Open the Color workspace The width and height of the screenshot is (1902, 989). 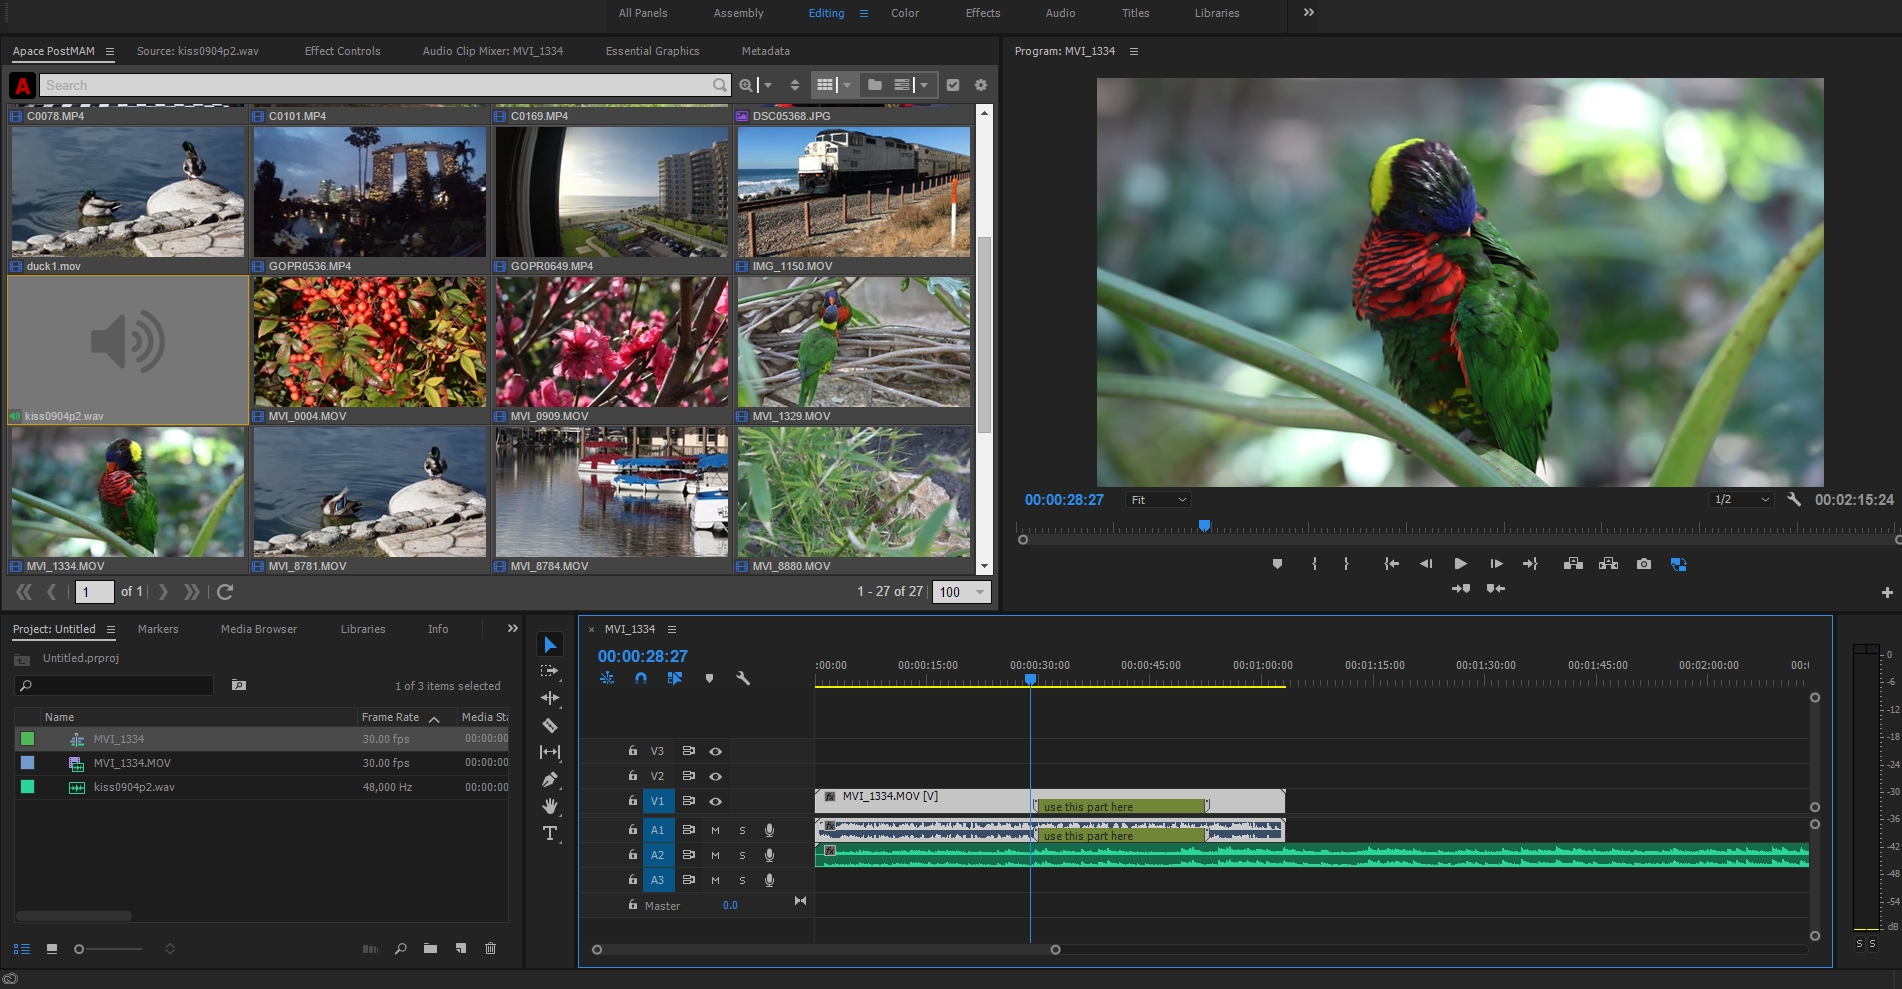tap(904, 13)
